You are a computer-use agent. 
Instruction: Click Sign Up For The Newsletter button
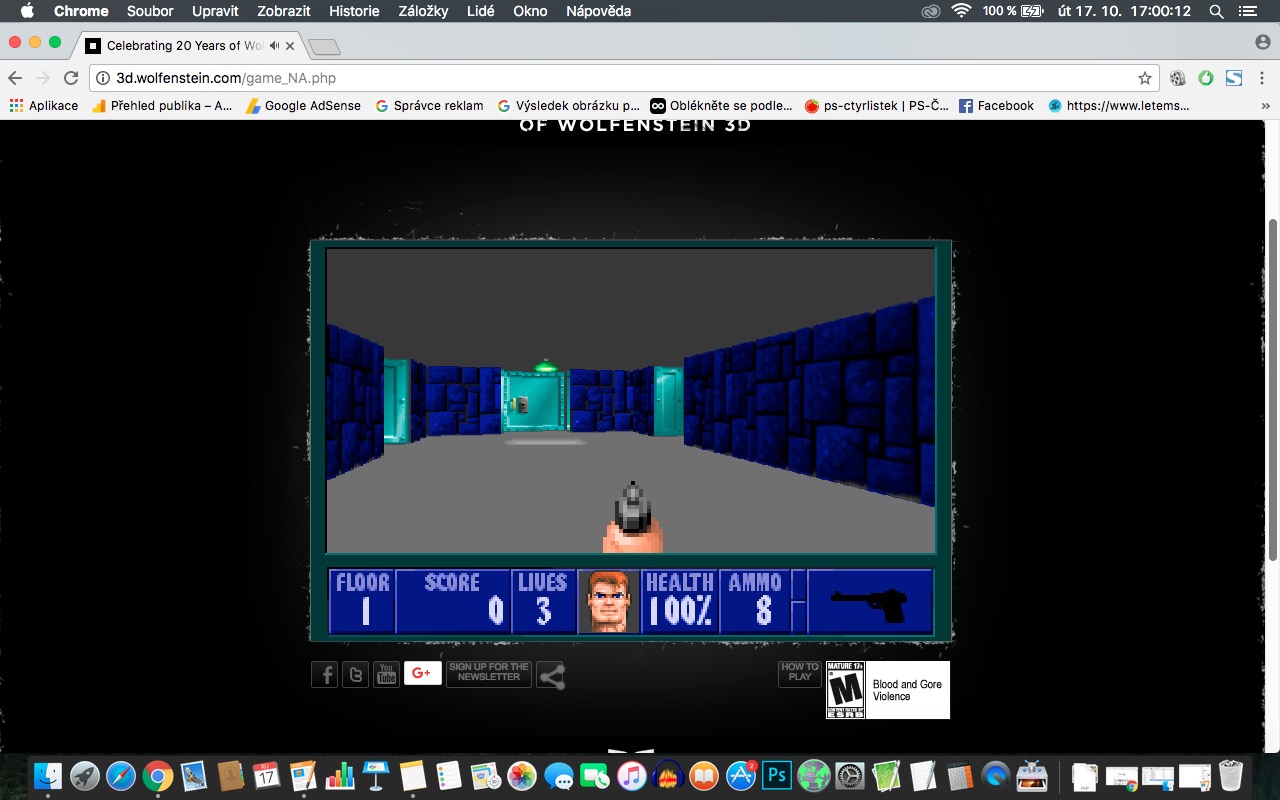(489, 673)
